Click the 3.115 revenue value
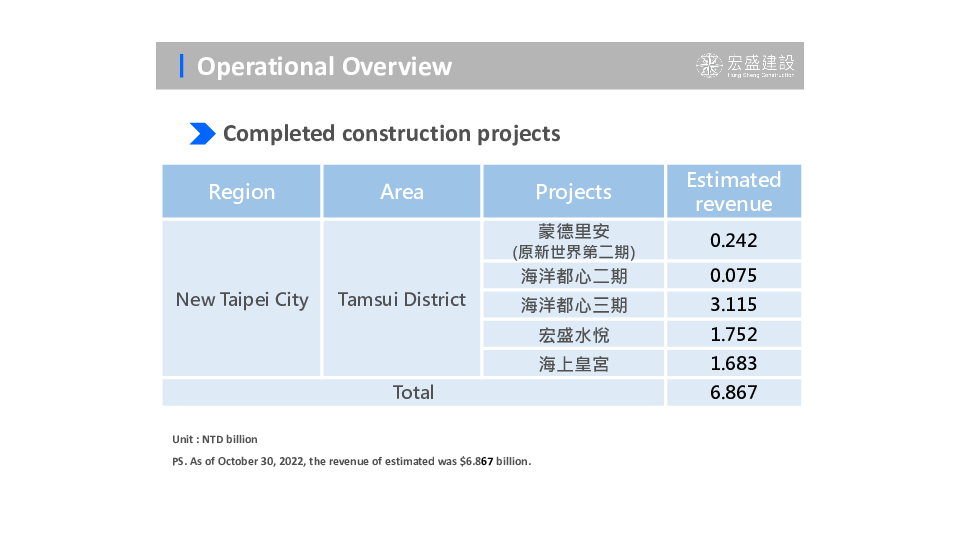Screen dimensions: 960x540 click(x=733, y=305)
